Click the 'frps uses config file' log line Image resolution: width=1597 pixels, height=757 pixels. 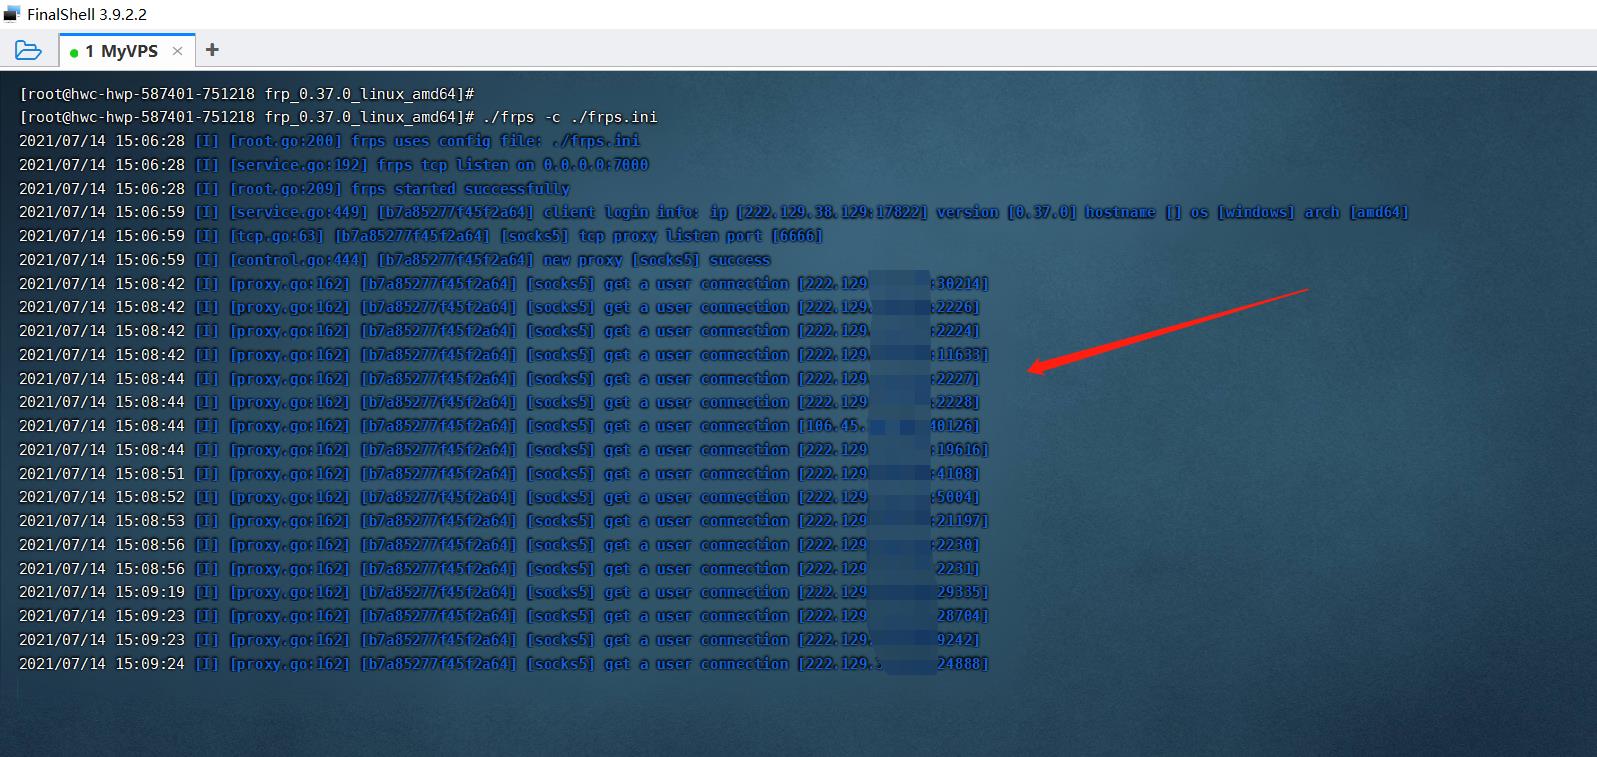[x=329, y=141]
